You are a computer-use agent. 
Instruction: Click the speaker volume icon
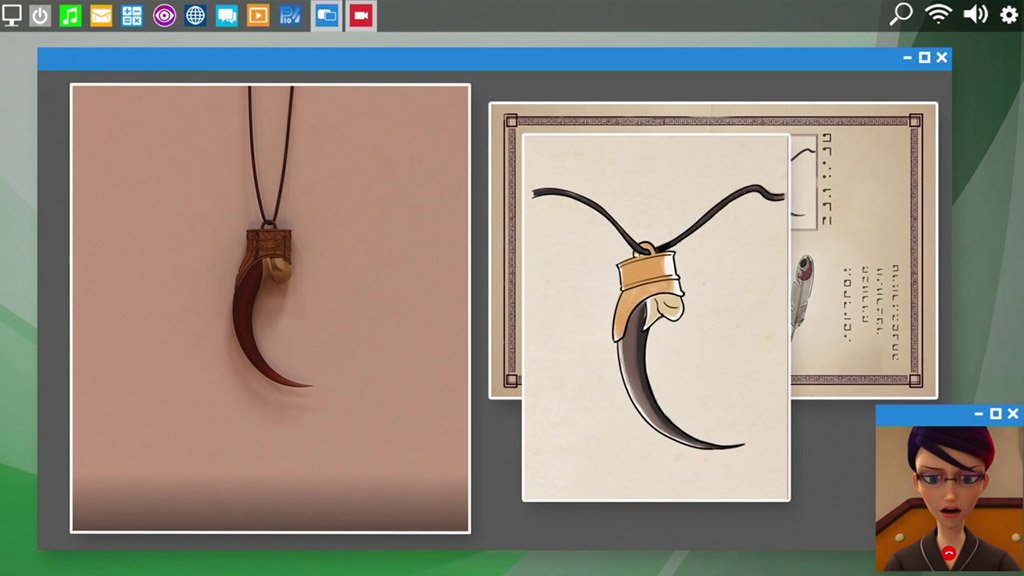click(x=975, y=14)
